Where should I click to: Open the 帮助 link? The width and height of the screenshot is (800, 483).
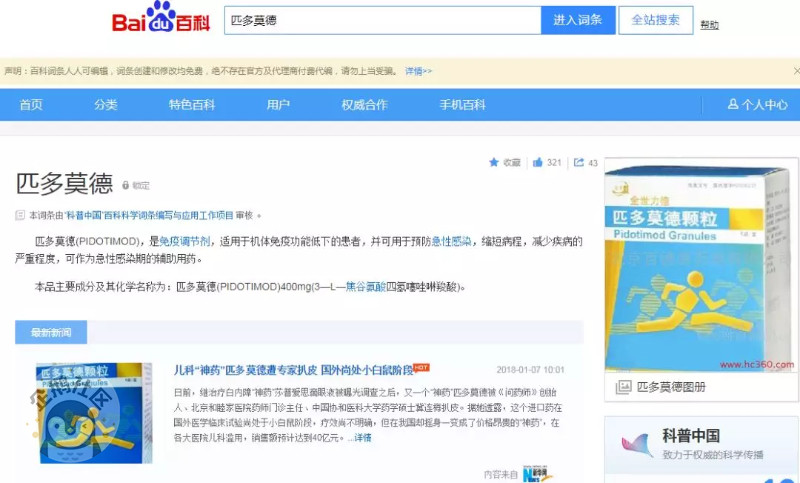point(709,24)
